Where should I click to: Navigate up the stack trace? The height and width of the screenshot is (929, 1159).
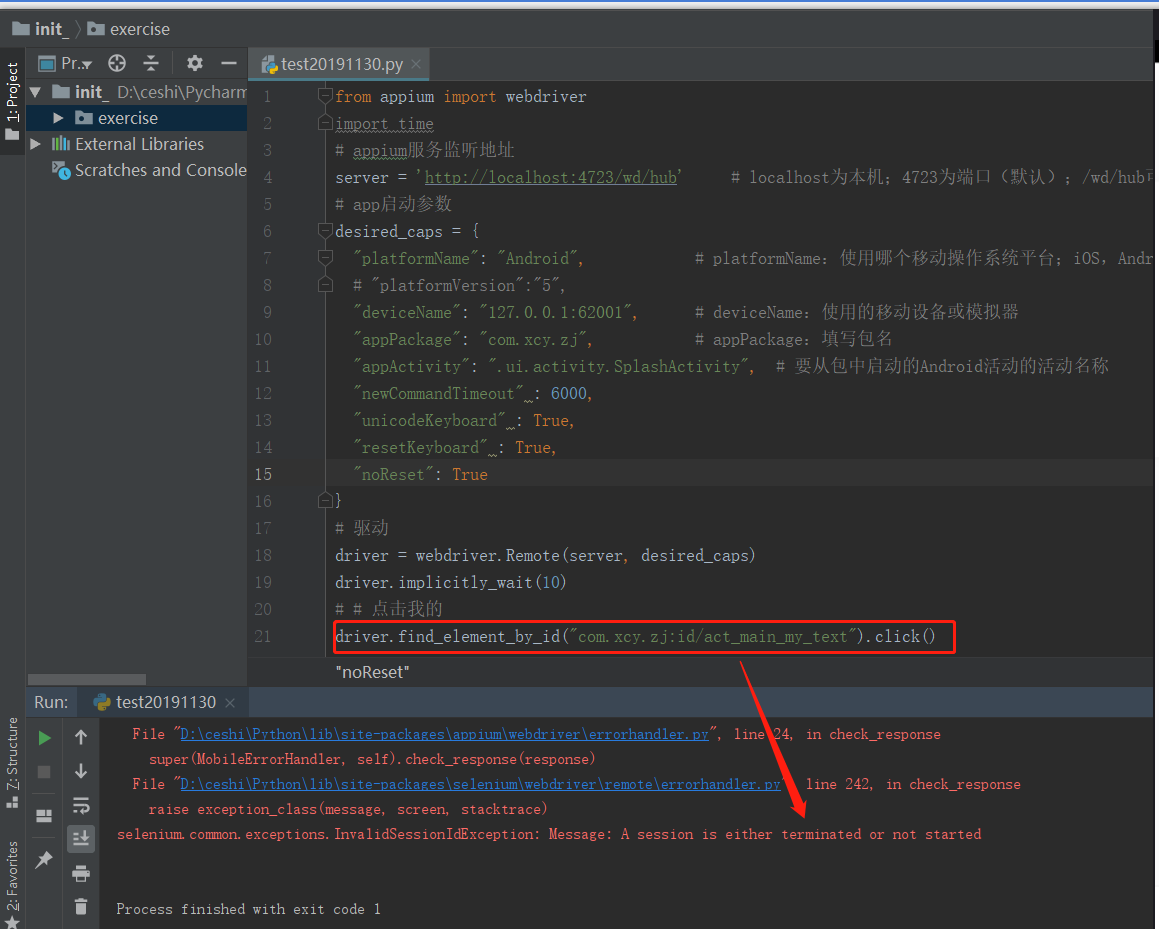[81, 739]
